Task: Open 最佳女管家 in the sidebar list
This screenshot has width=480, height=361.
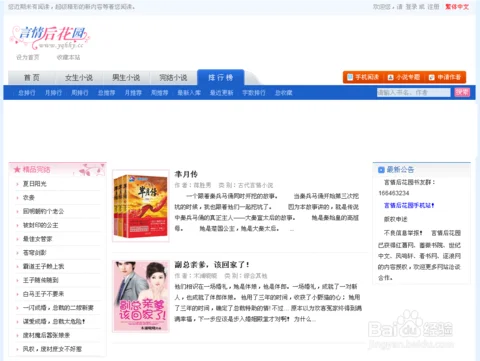Action: [x=37, y=239]
